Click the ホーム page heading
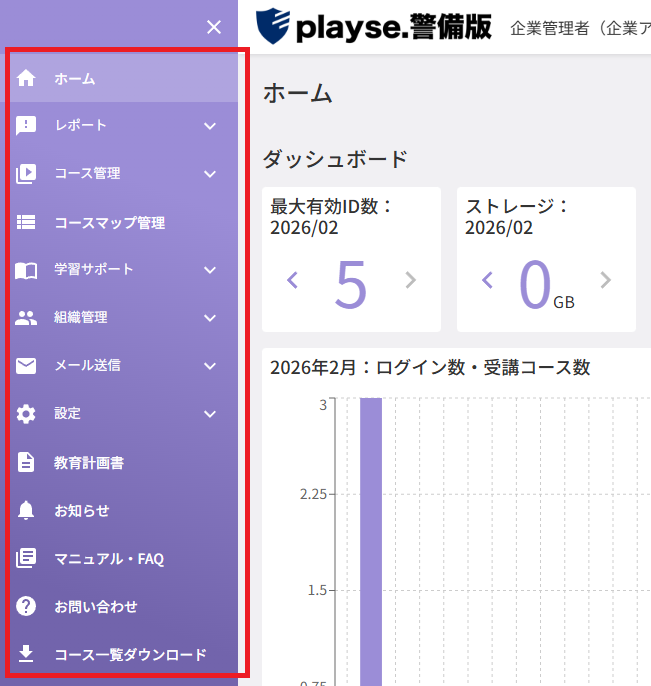The width and height of the screenshot is (651, 686). pos(298,93)
